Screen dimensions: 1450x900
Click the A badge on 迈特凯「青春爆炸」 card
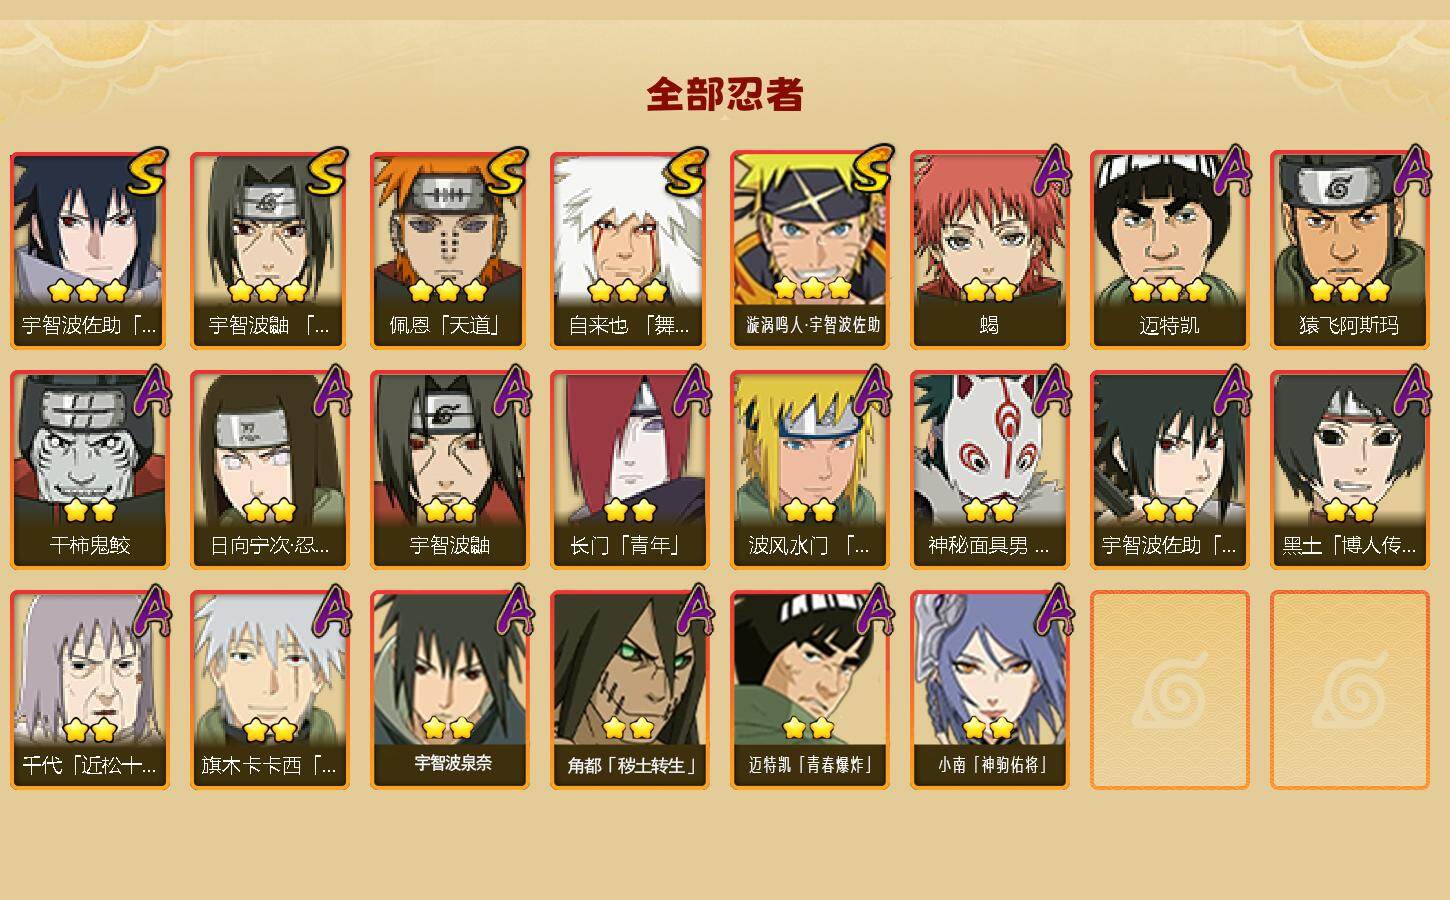(872, 609)
